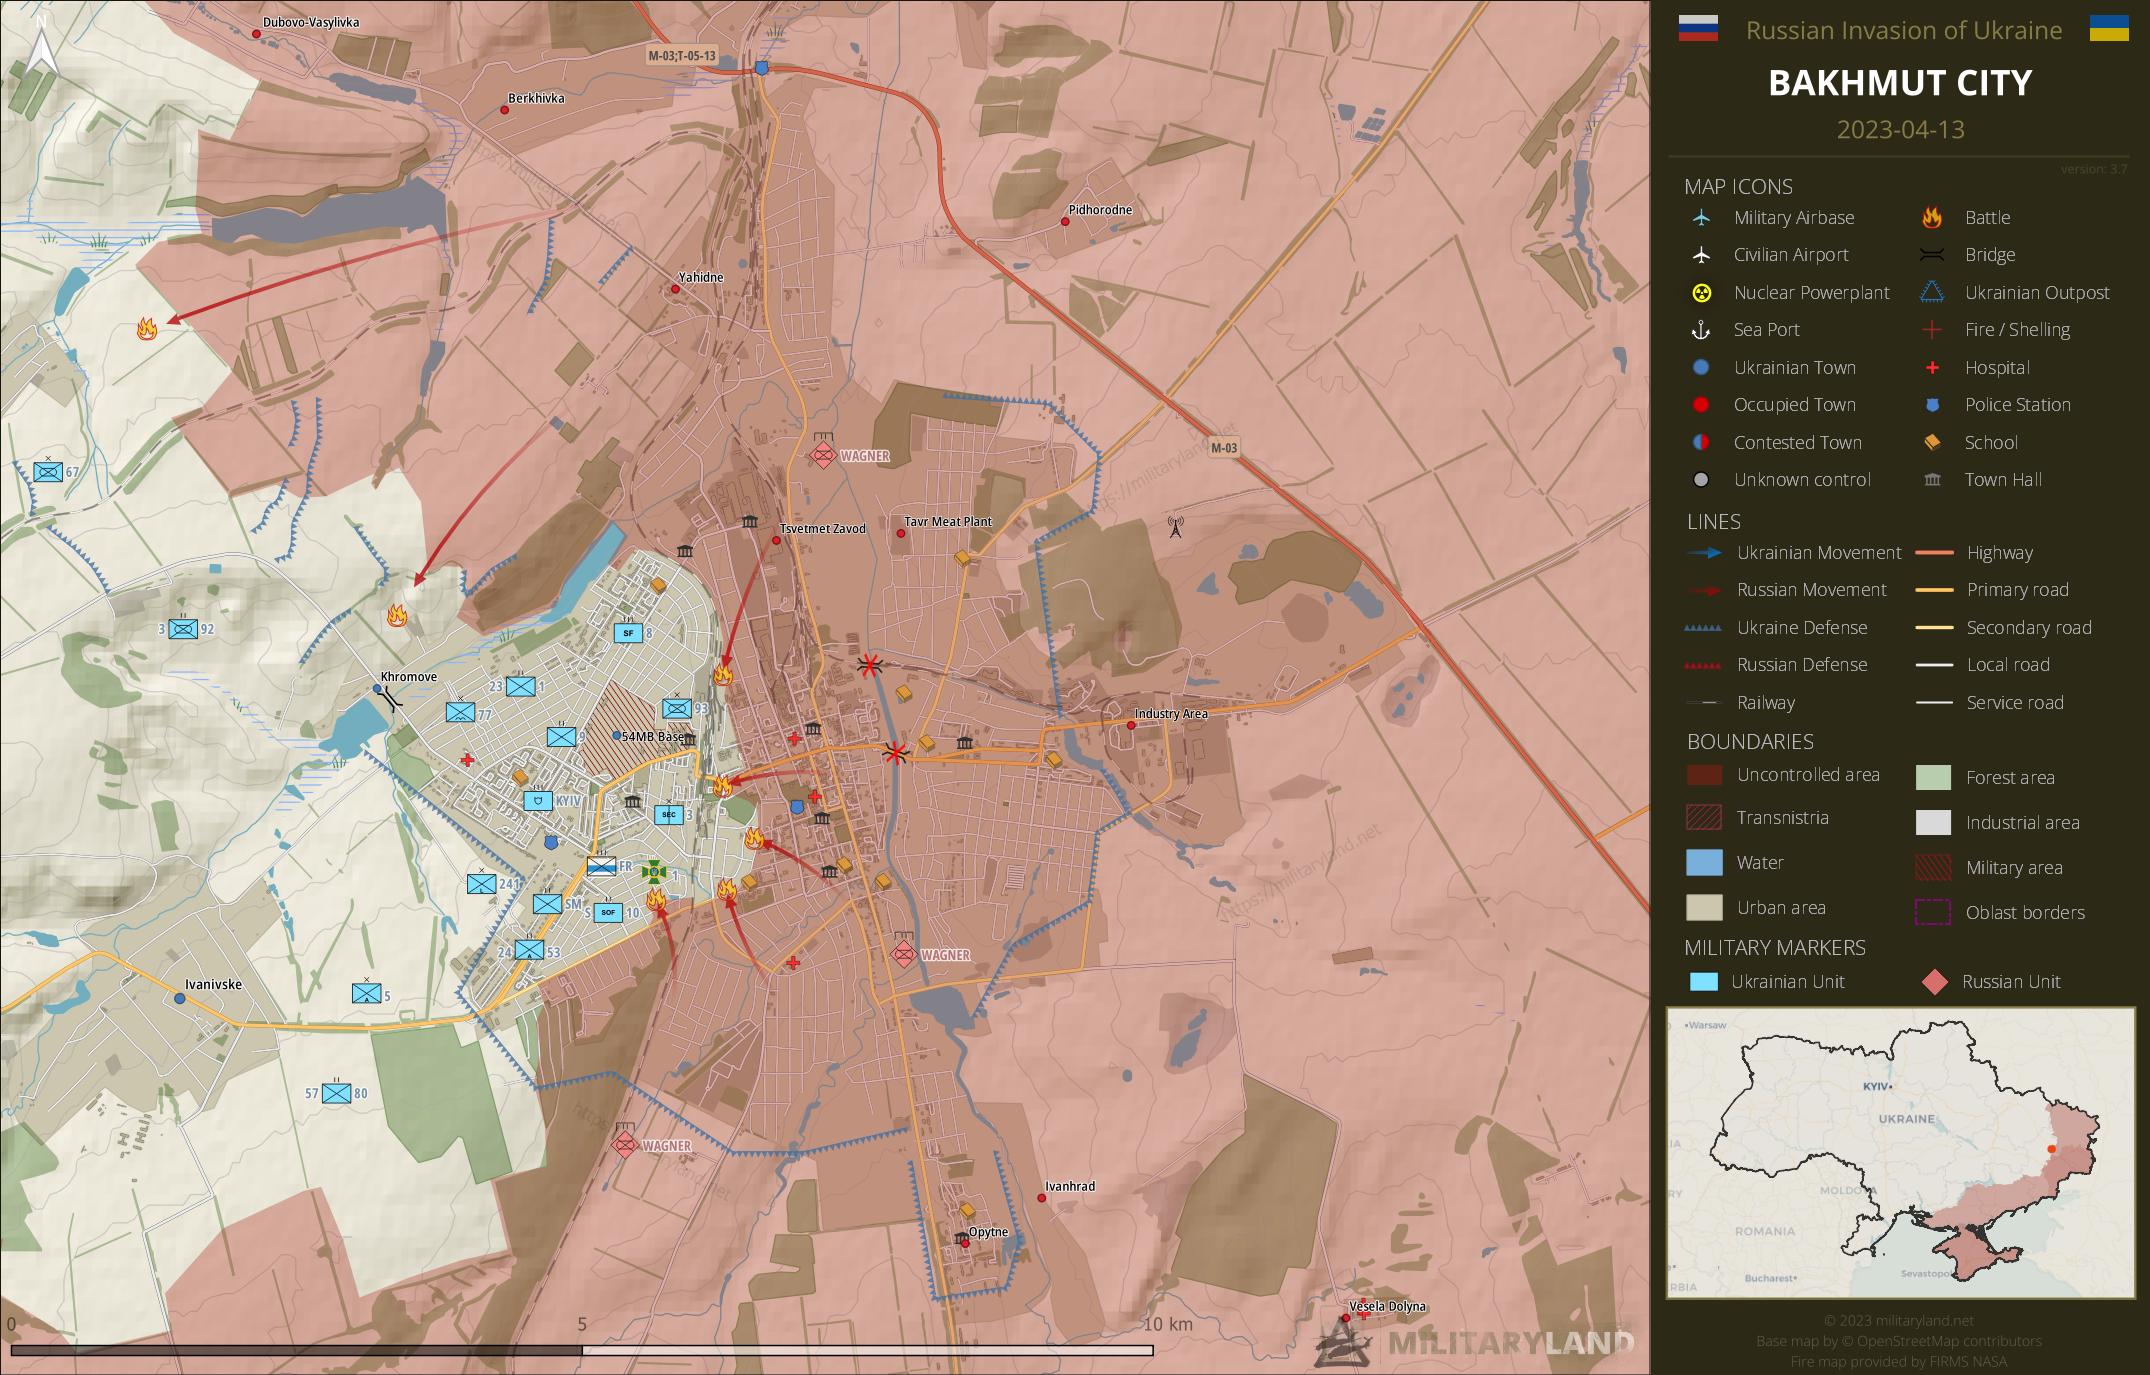This screenshot has width=2150, height=1375.
Task: Click the Russian flag in header
Action: tap(1698, 29)
